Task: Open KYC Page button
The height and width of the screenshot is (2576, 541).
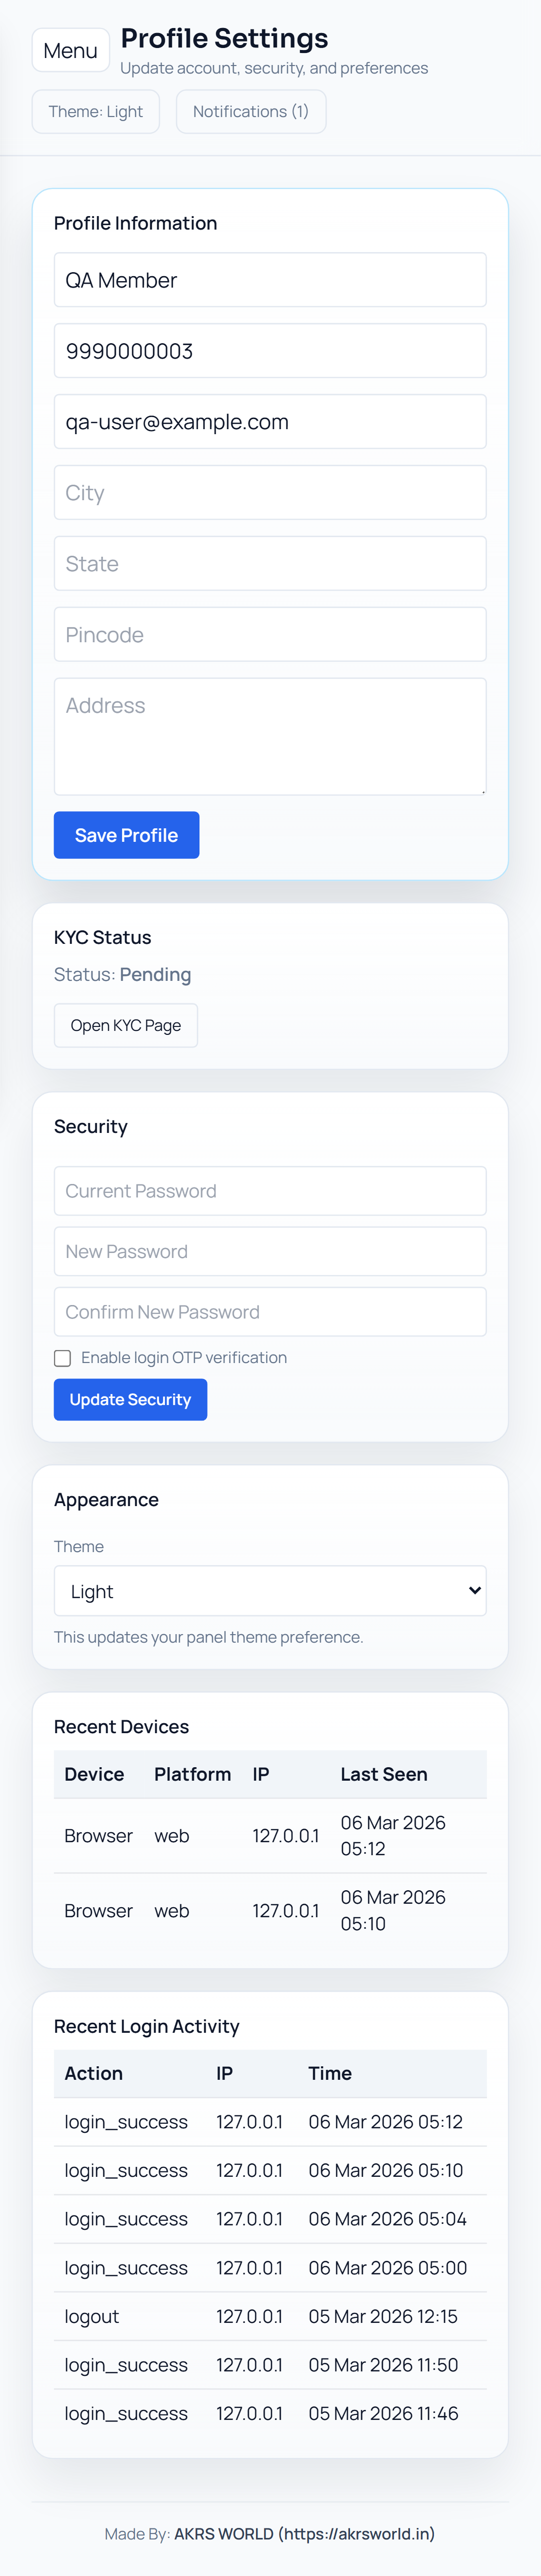Action: point(126,1026)
